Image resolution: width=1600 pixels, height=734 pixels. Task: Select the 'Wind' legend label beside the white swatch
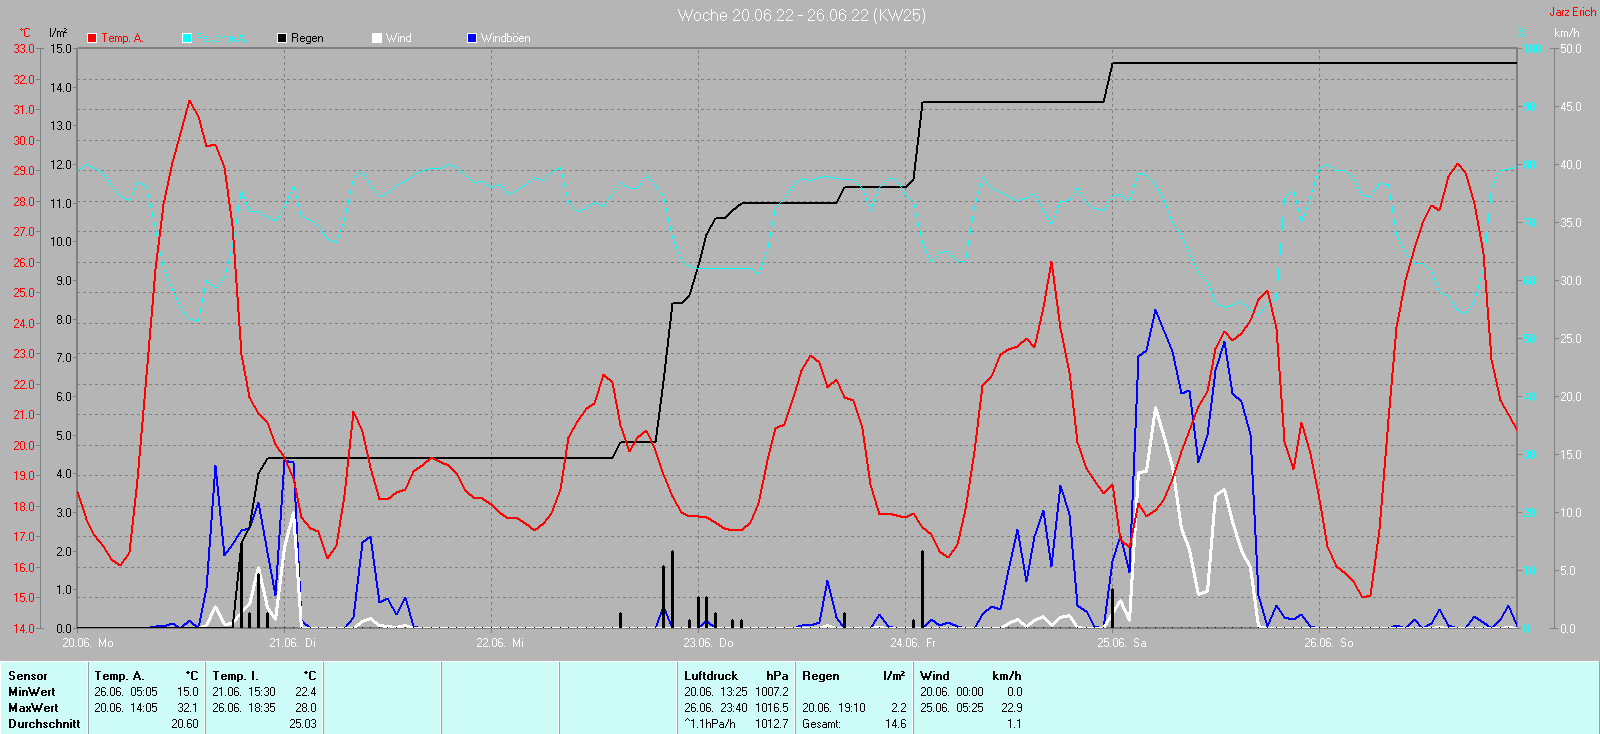399,38
